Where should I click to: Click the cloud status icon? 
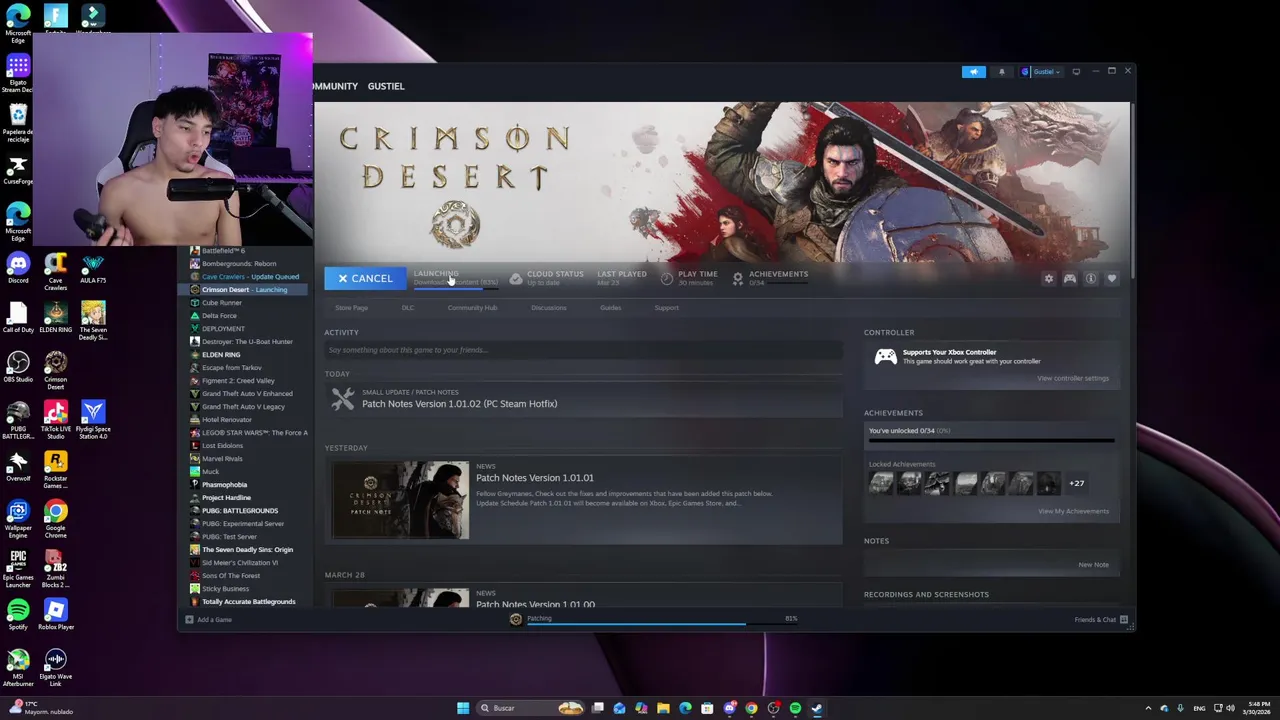515,279
